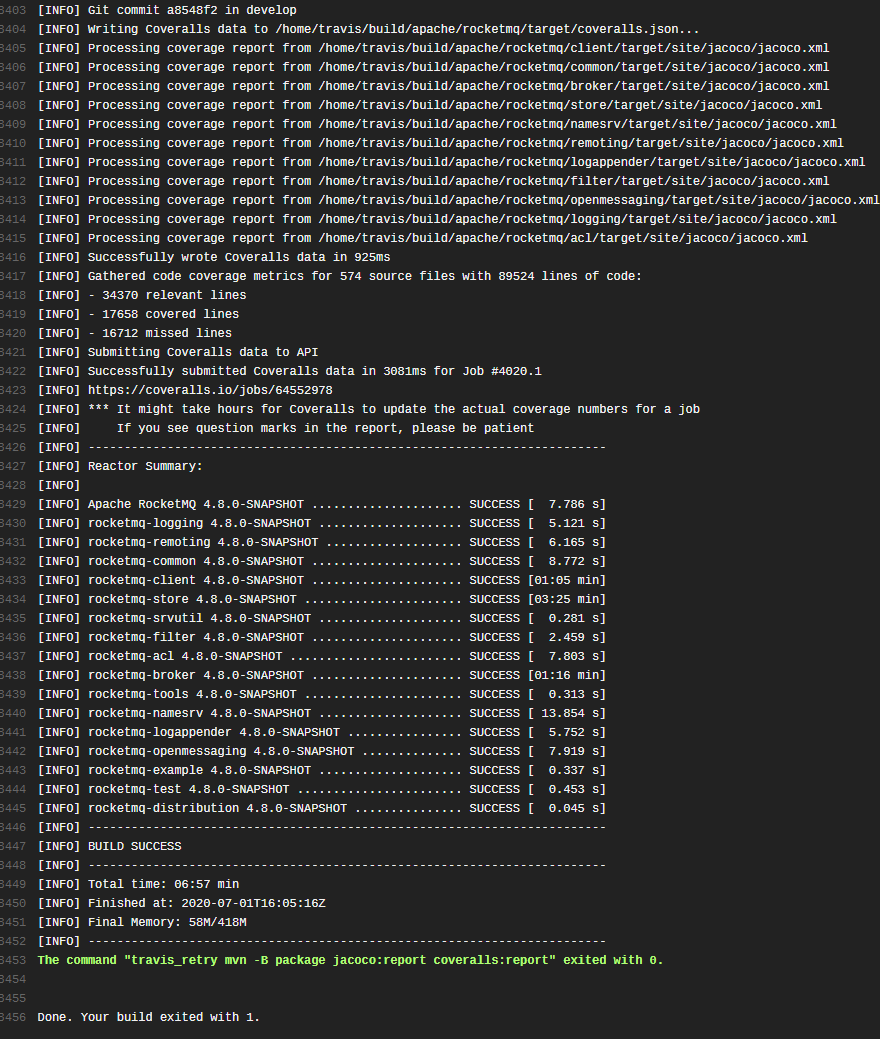Select the rocketmq-test SUCCESS row
This screenshot has width=880, height=1039.
(x=321, y=789)
